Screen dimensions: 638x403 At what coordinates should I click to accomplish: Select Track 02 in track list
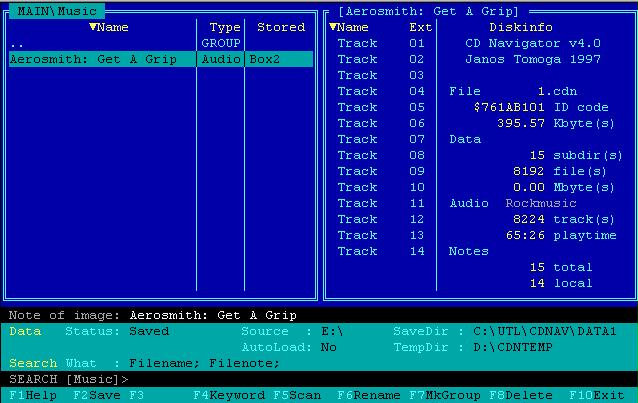coord(381,59)
